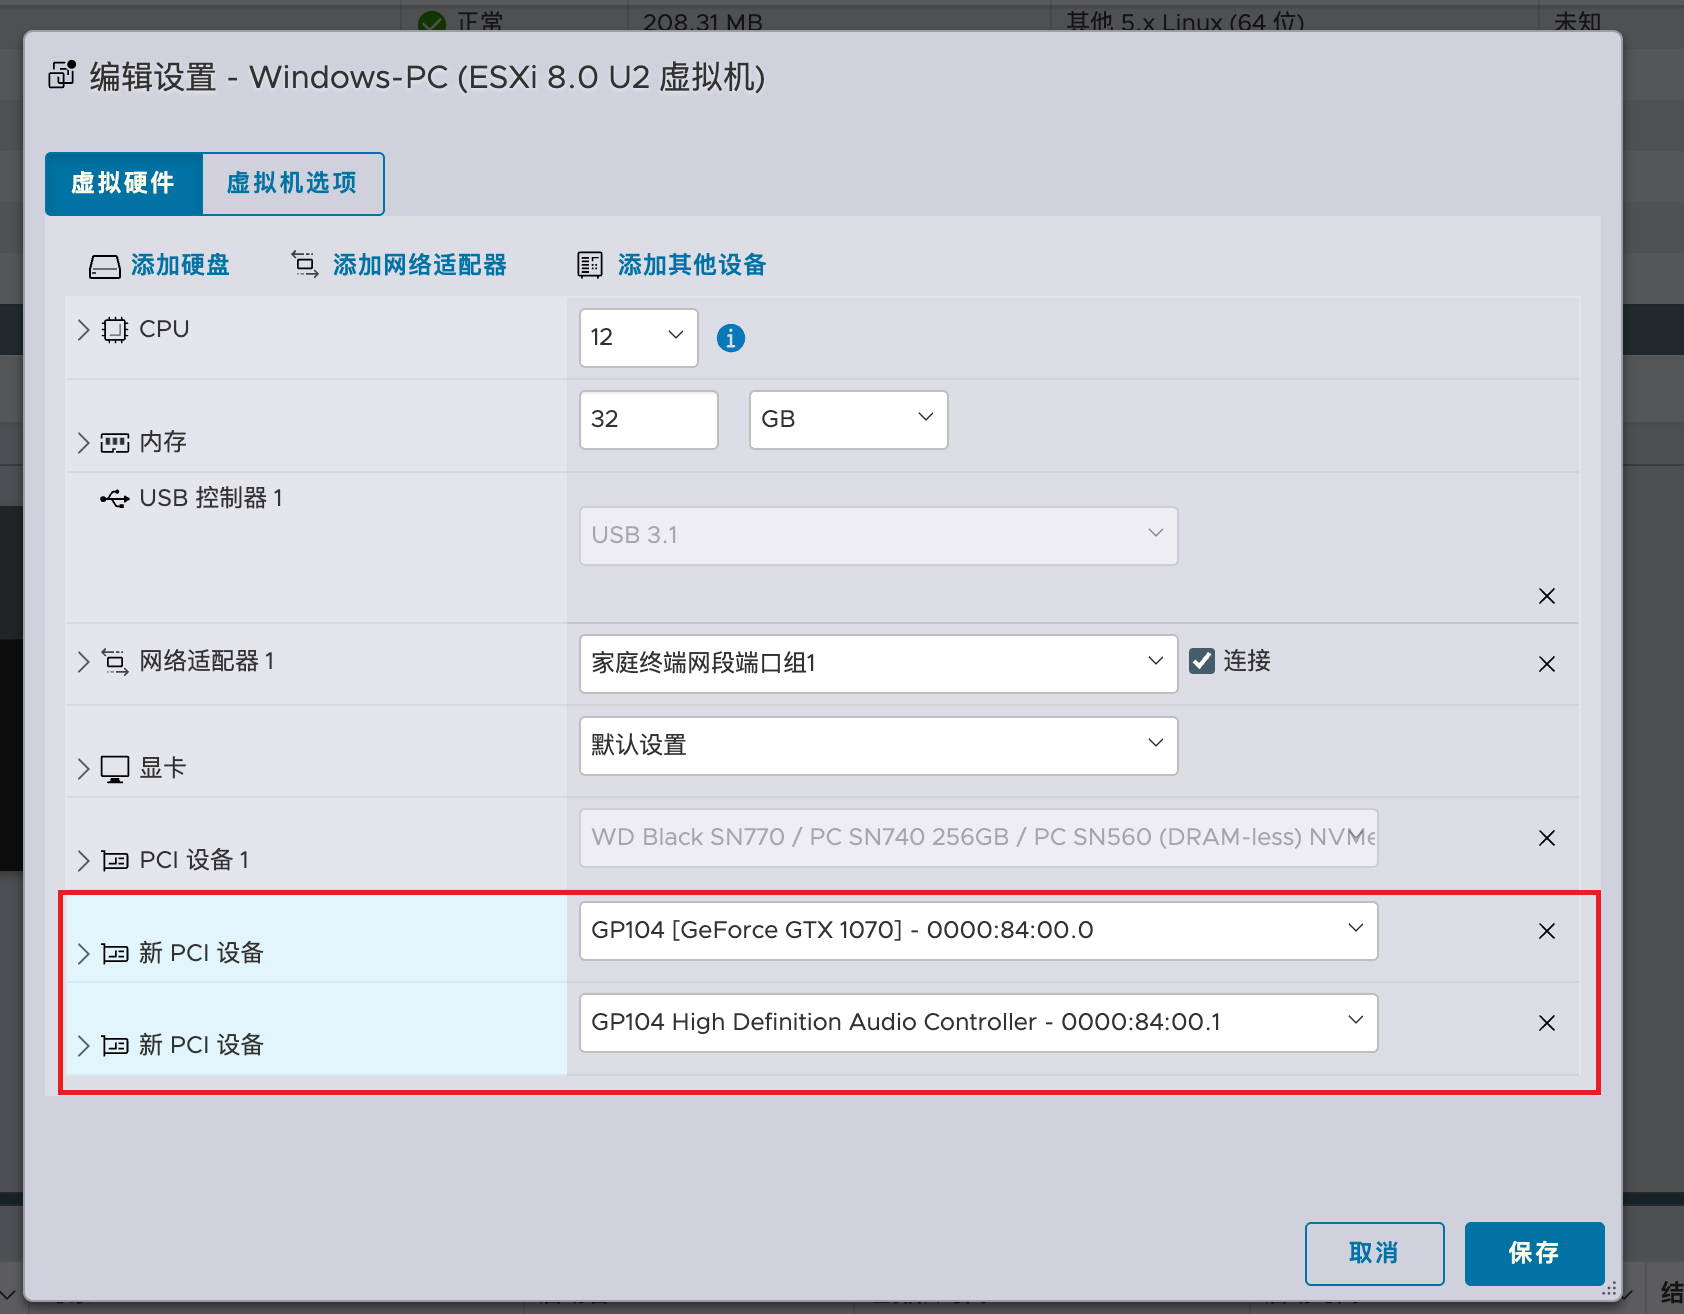Screen dimensions: 1684x1314
Task: Expand the CPU settings row
Action: click(x=84, y=330)
